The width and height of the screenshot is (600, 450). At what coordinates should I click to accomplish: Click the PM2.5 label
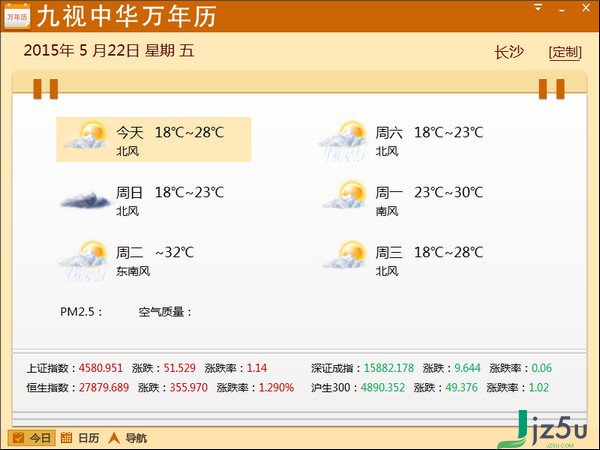tap(81, 312)
